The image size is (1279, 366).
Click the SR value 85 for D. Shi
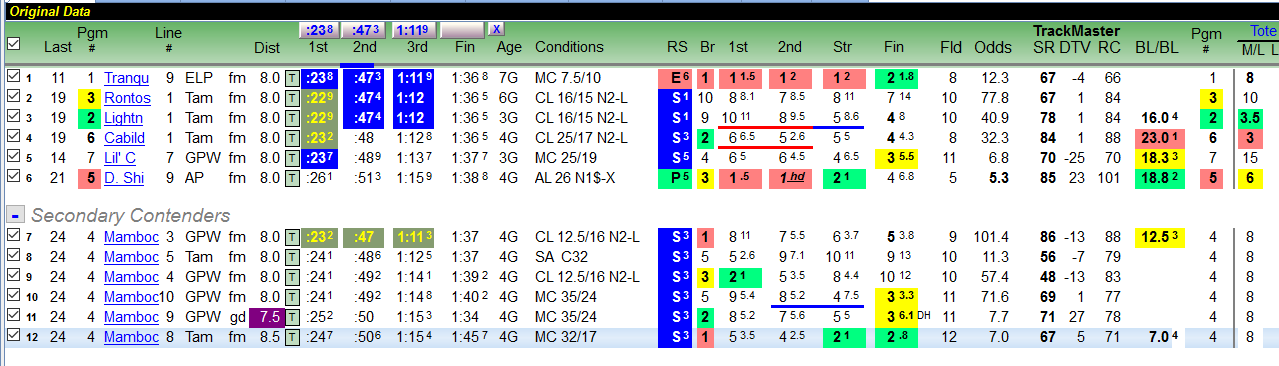[x=1048, y=177]
